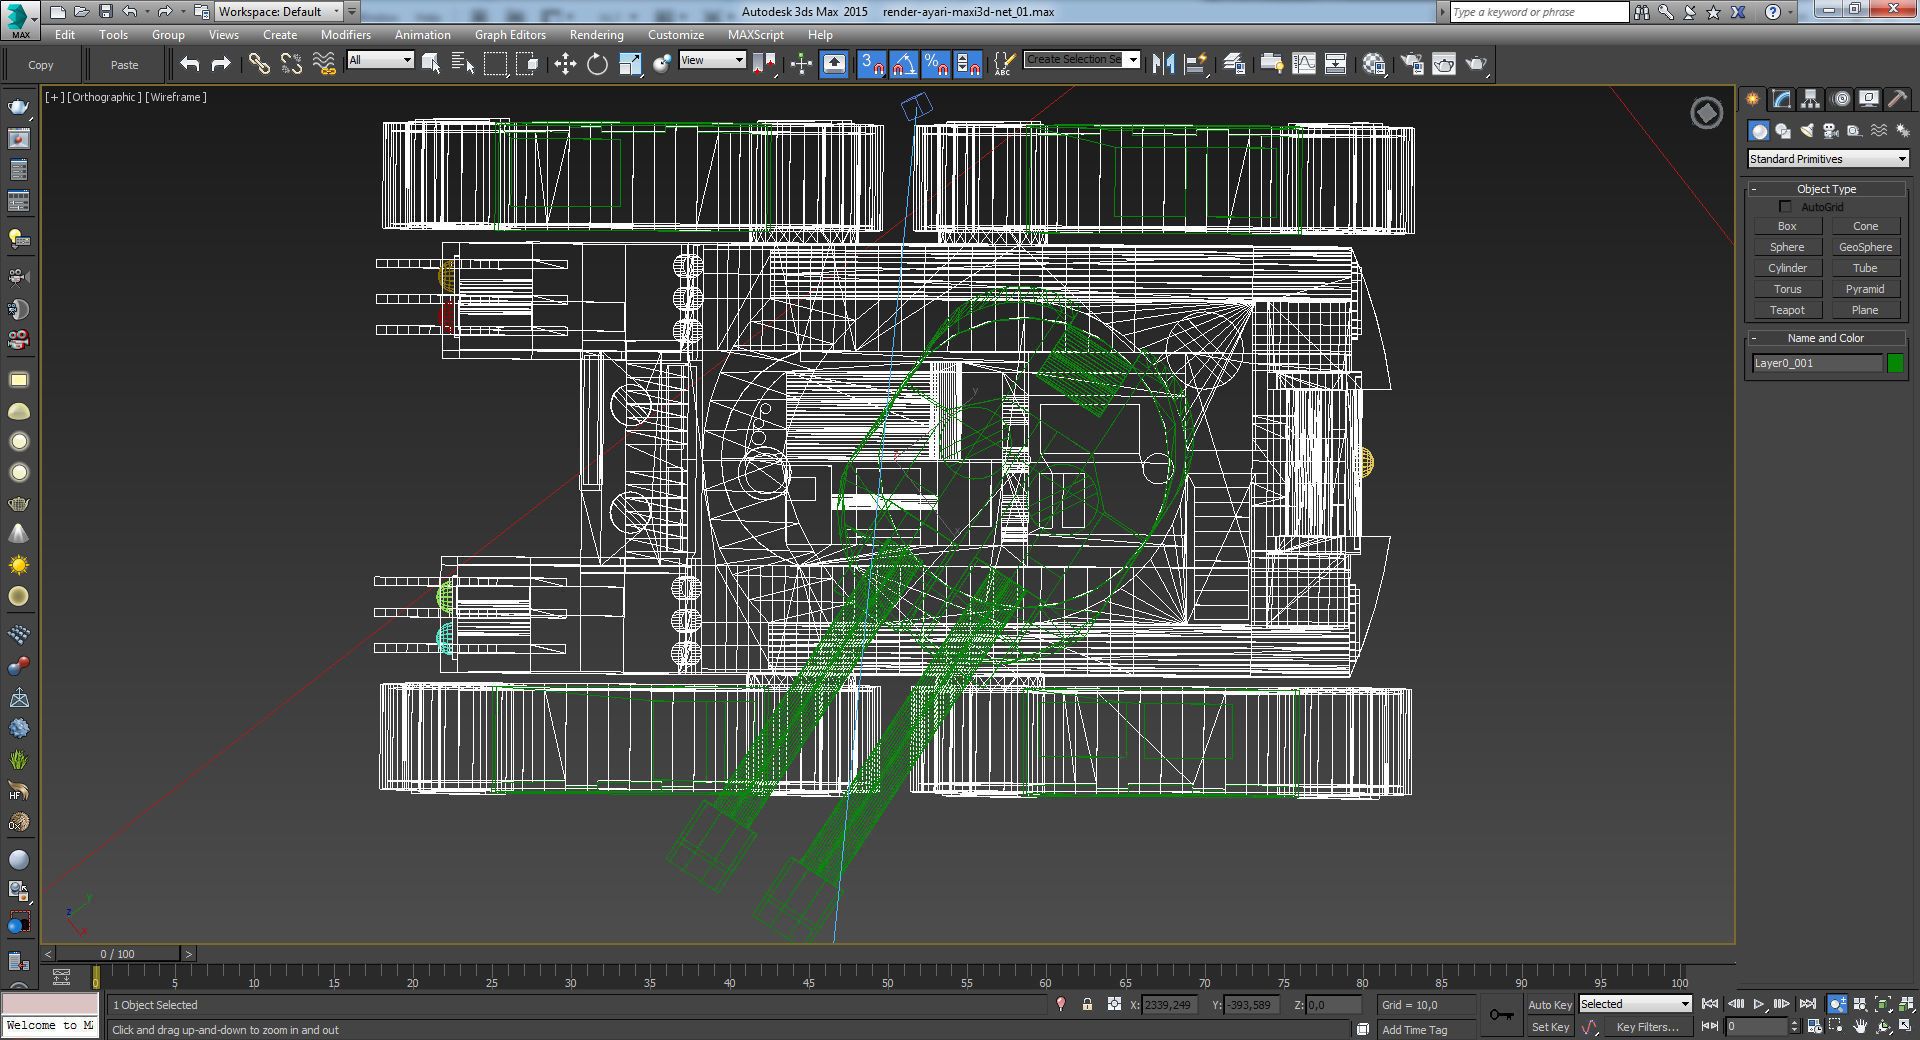Activate the Select and Move tool
The height and width of the screenshot is (1040, 1920).
point(565,64)
